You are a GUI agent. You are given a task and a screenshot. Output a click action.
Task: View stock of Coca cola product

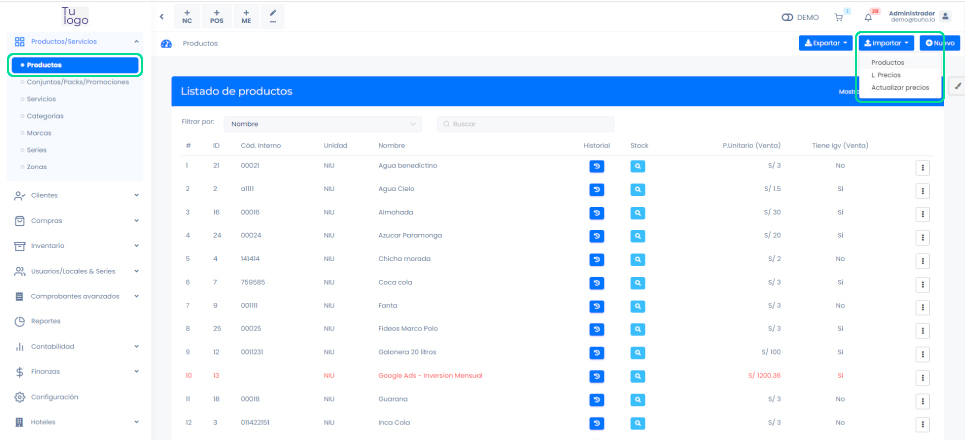pos(638,282)
